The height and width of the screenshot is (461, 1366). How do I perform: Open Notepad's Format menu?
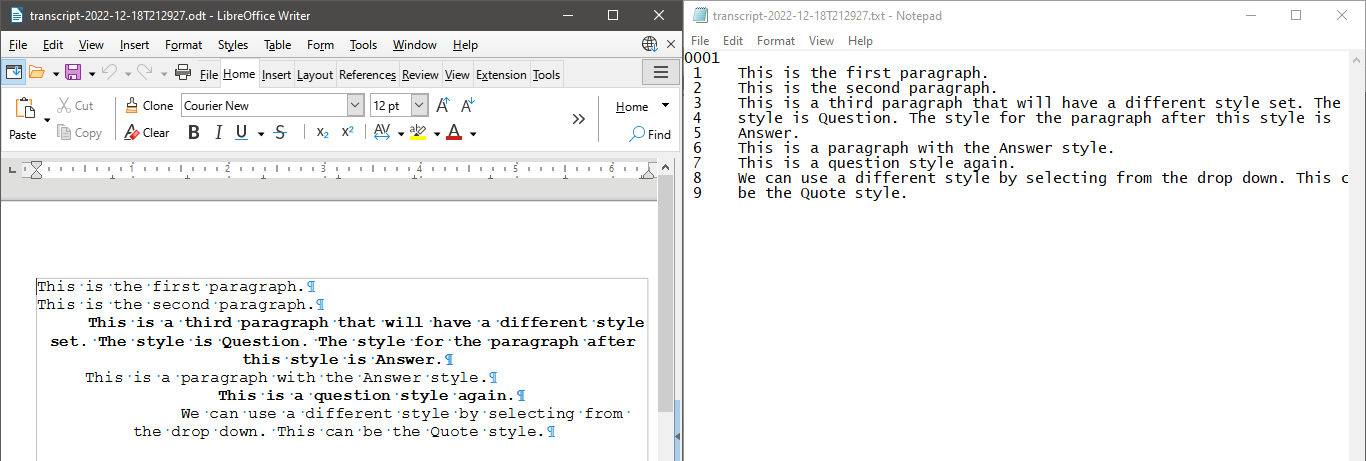click(776, 41)
